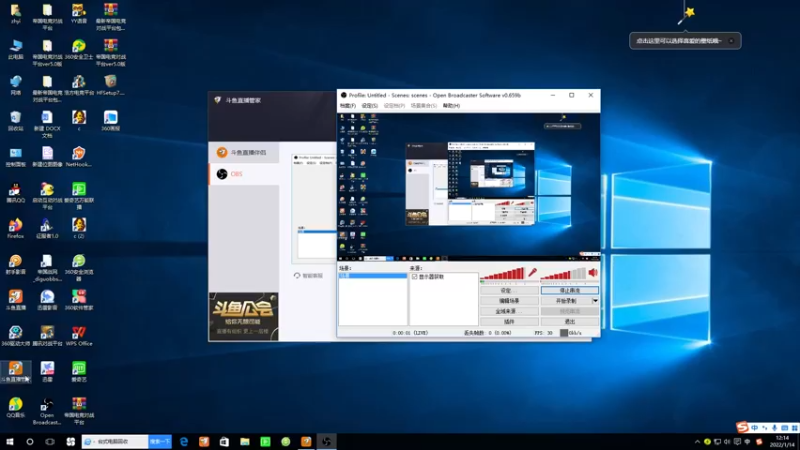Select the NetHook desktop icon
800x450 pixels.
coord(79,157)
